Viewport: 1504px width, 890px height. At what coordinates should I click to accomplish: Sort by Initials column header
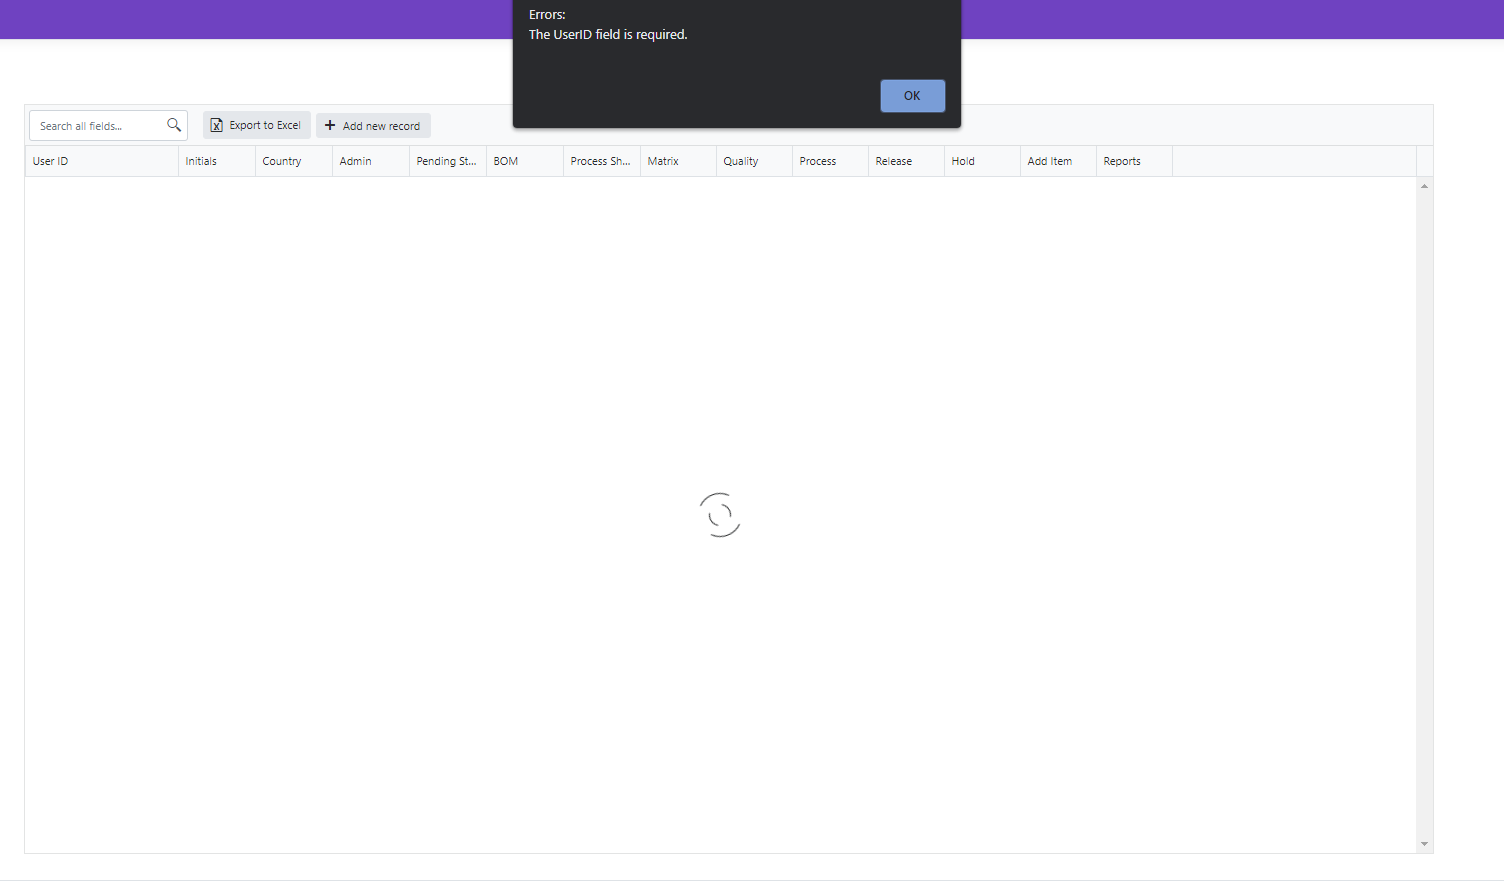point(217,161)
